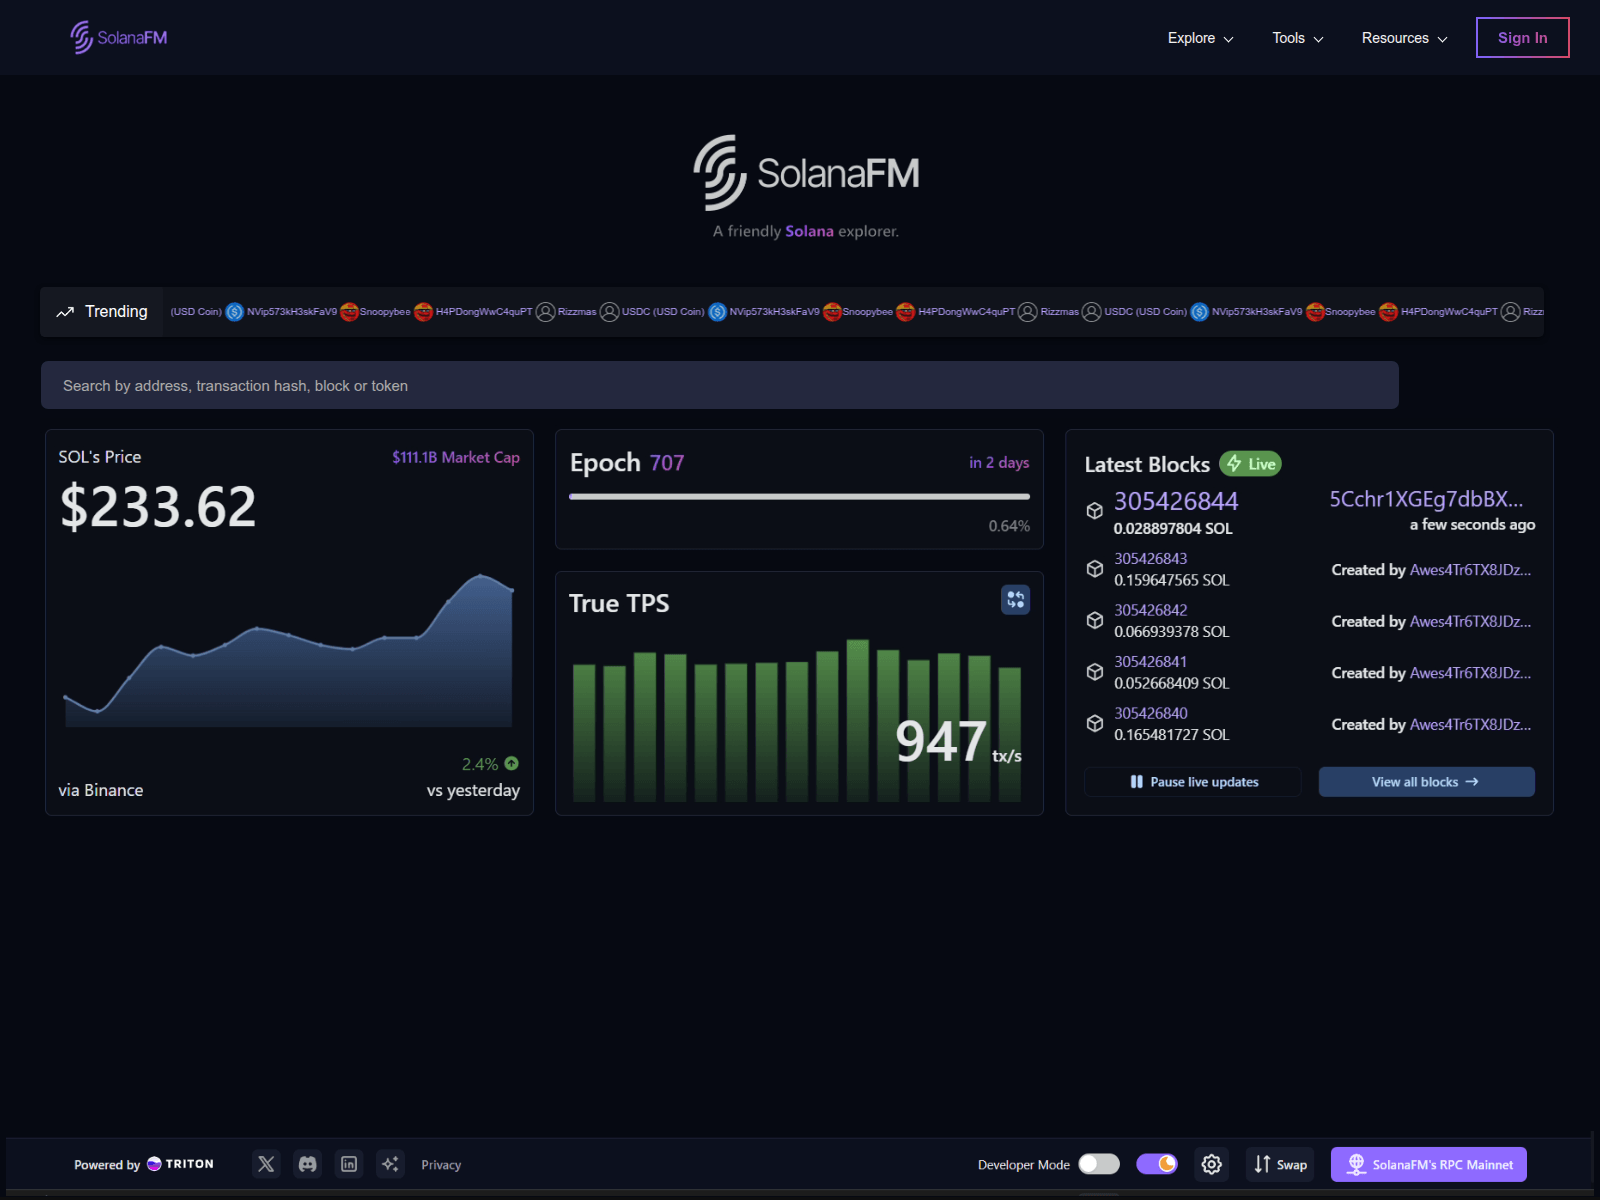
Task: Open block 305426842
Action: (x=1151, y=610)
